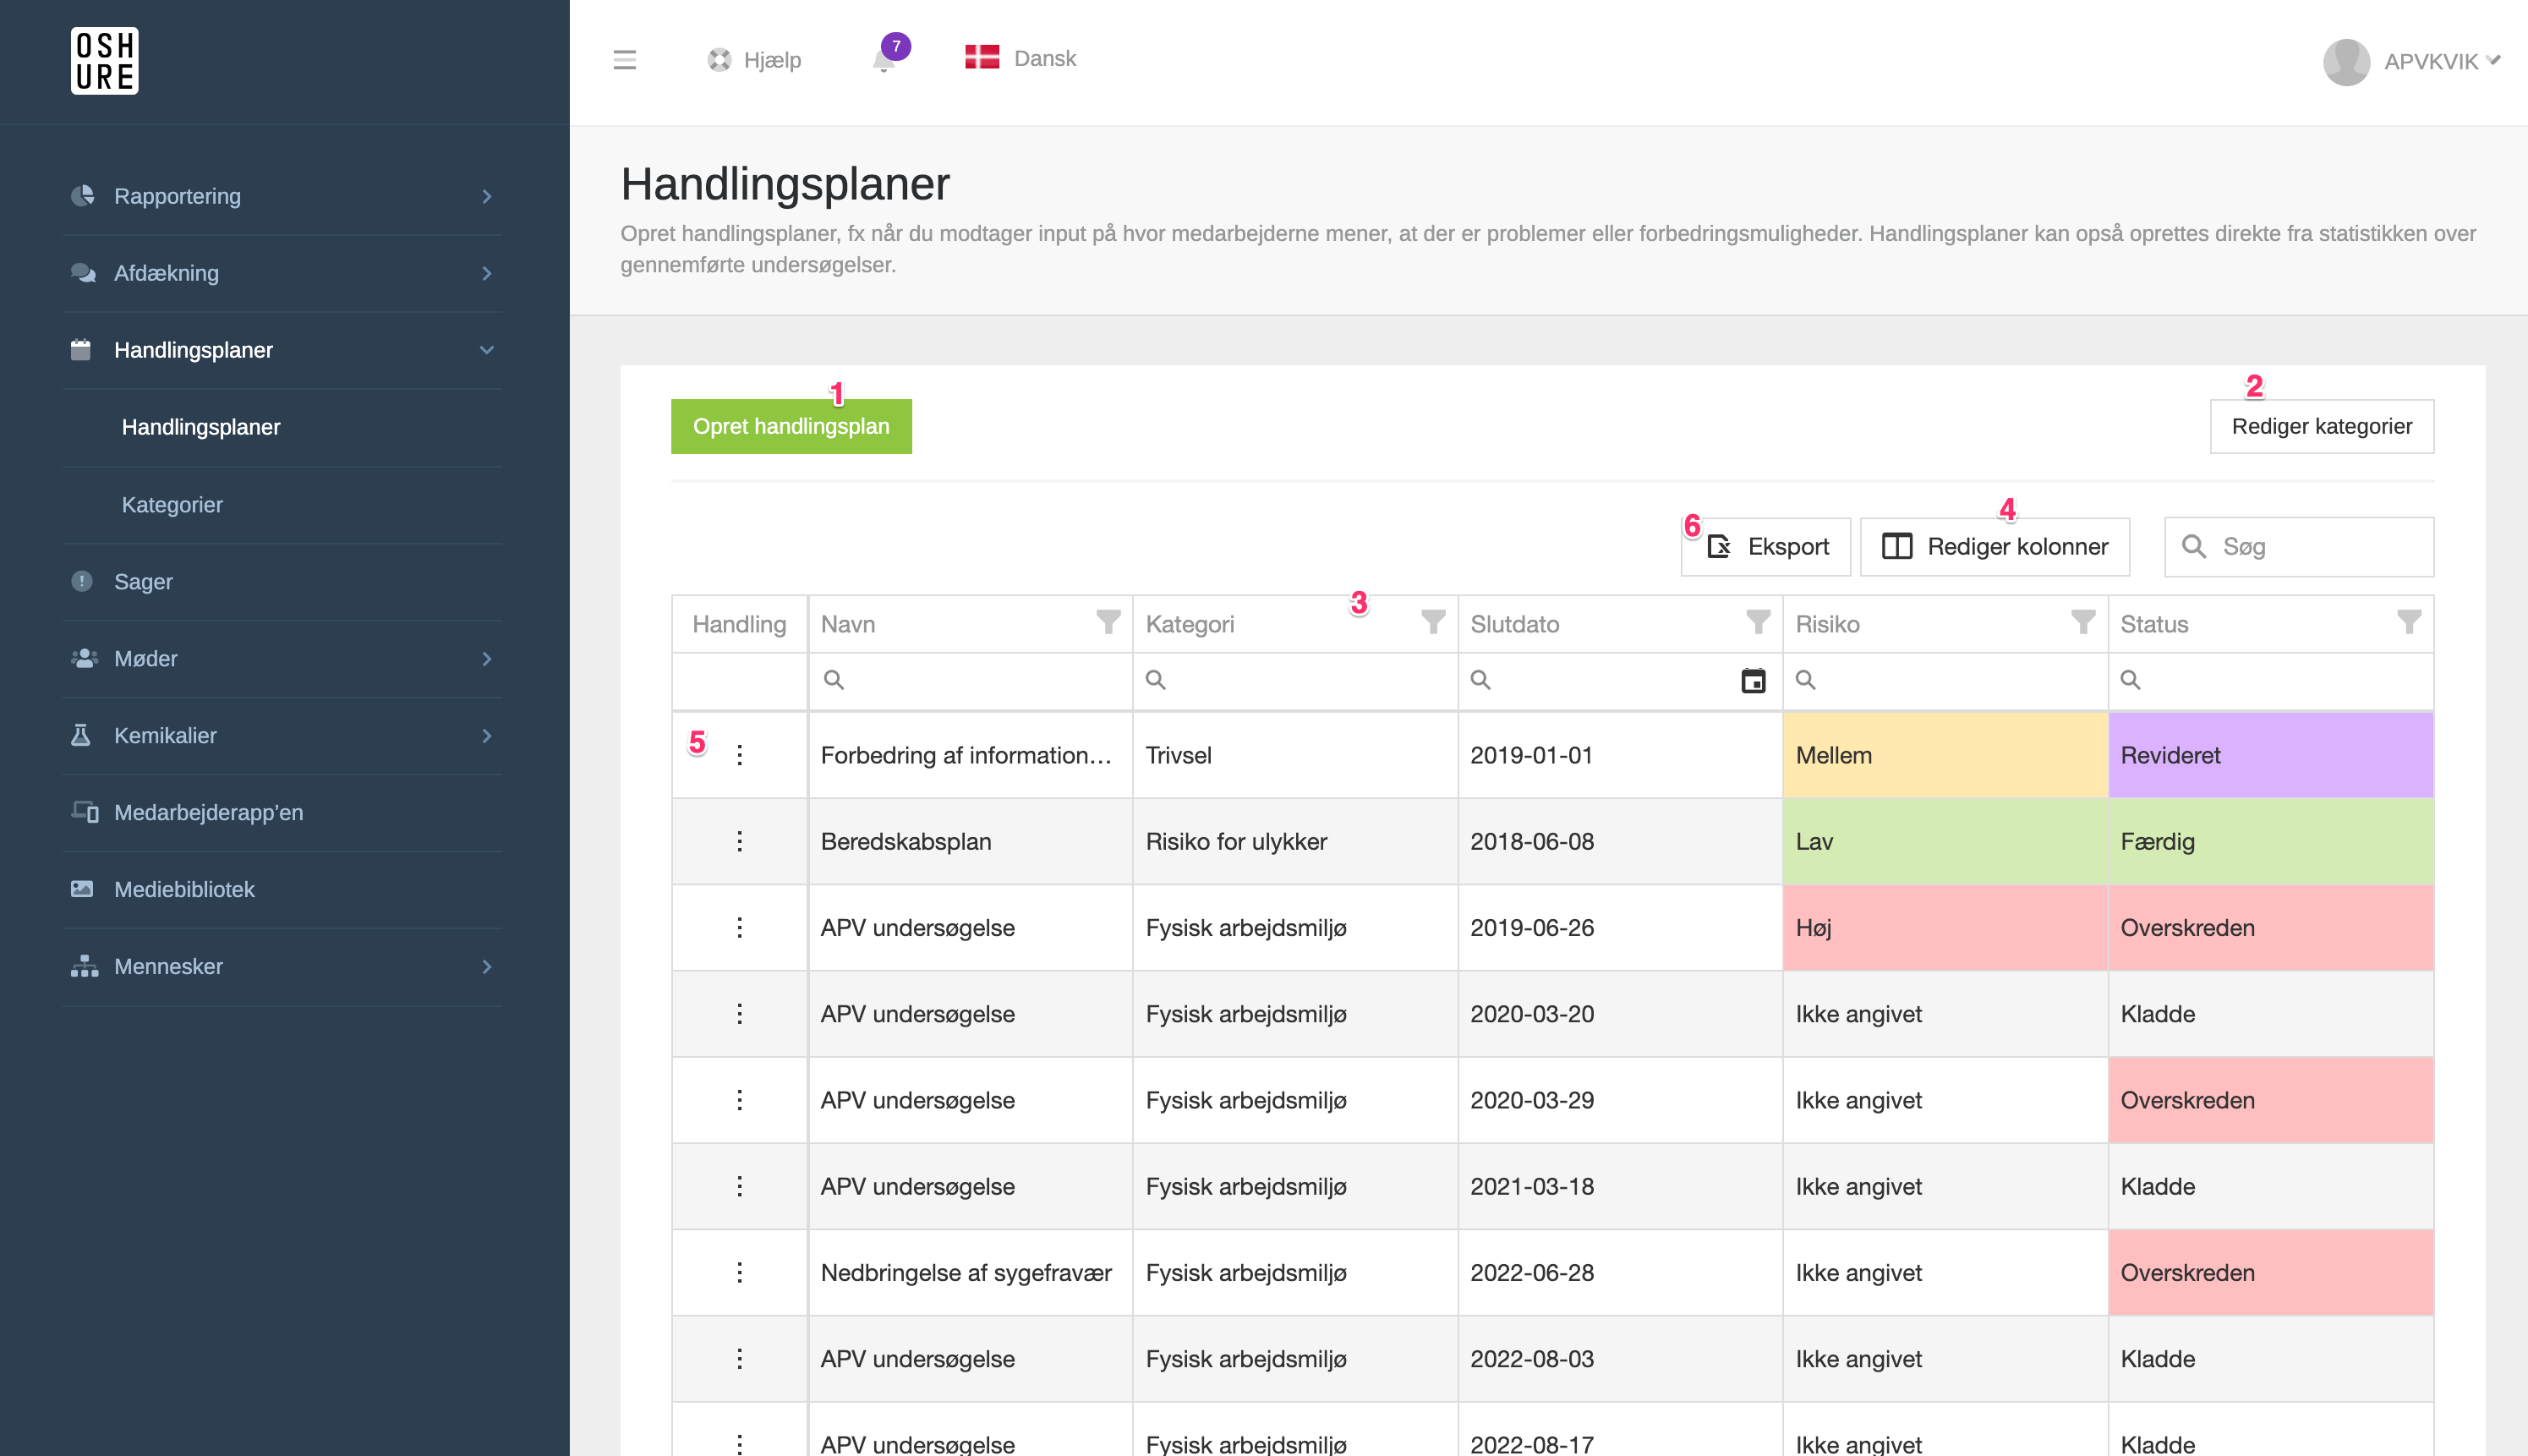Image resolution: width=2528 pixels, height=1456 pixels.
Task: Open actions menu for Forbedring af information row
Action: point(739,755)
